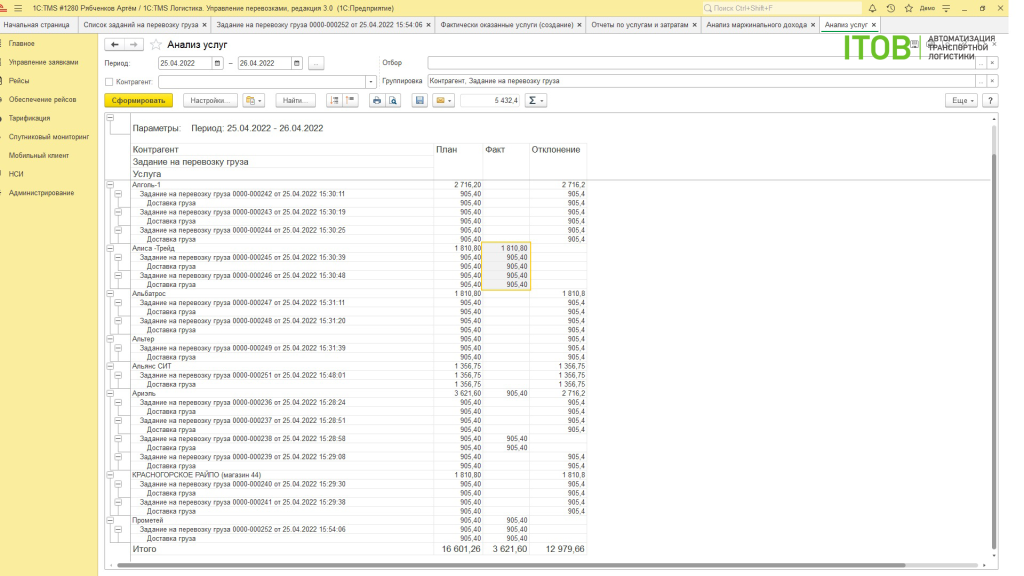Go forward with the right arrow
The height and width of the screenshot is (576, 1024).
[133, 44]
